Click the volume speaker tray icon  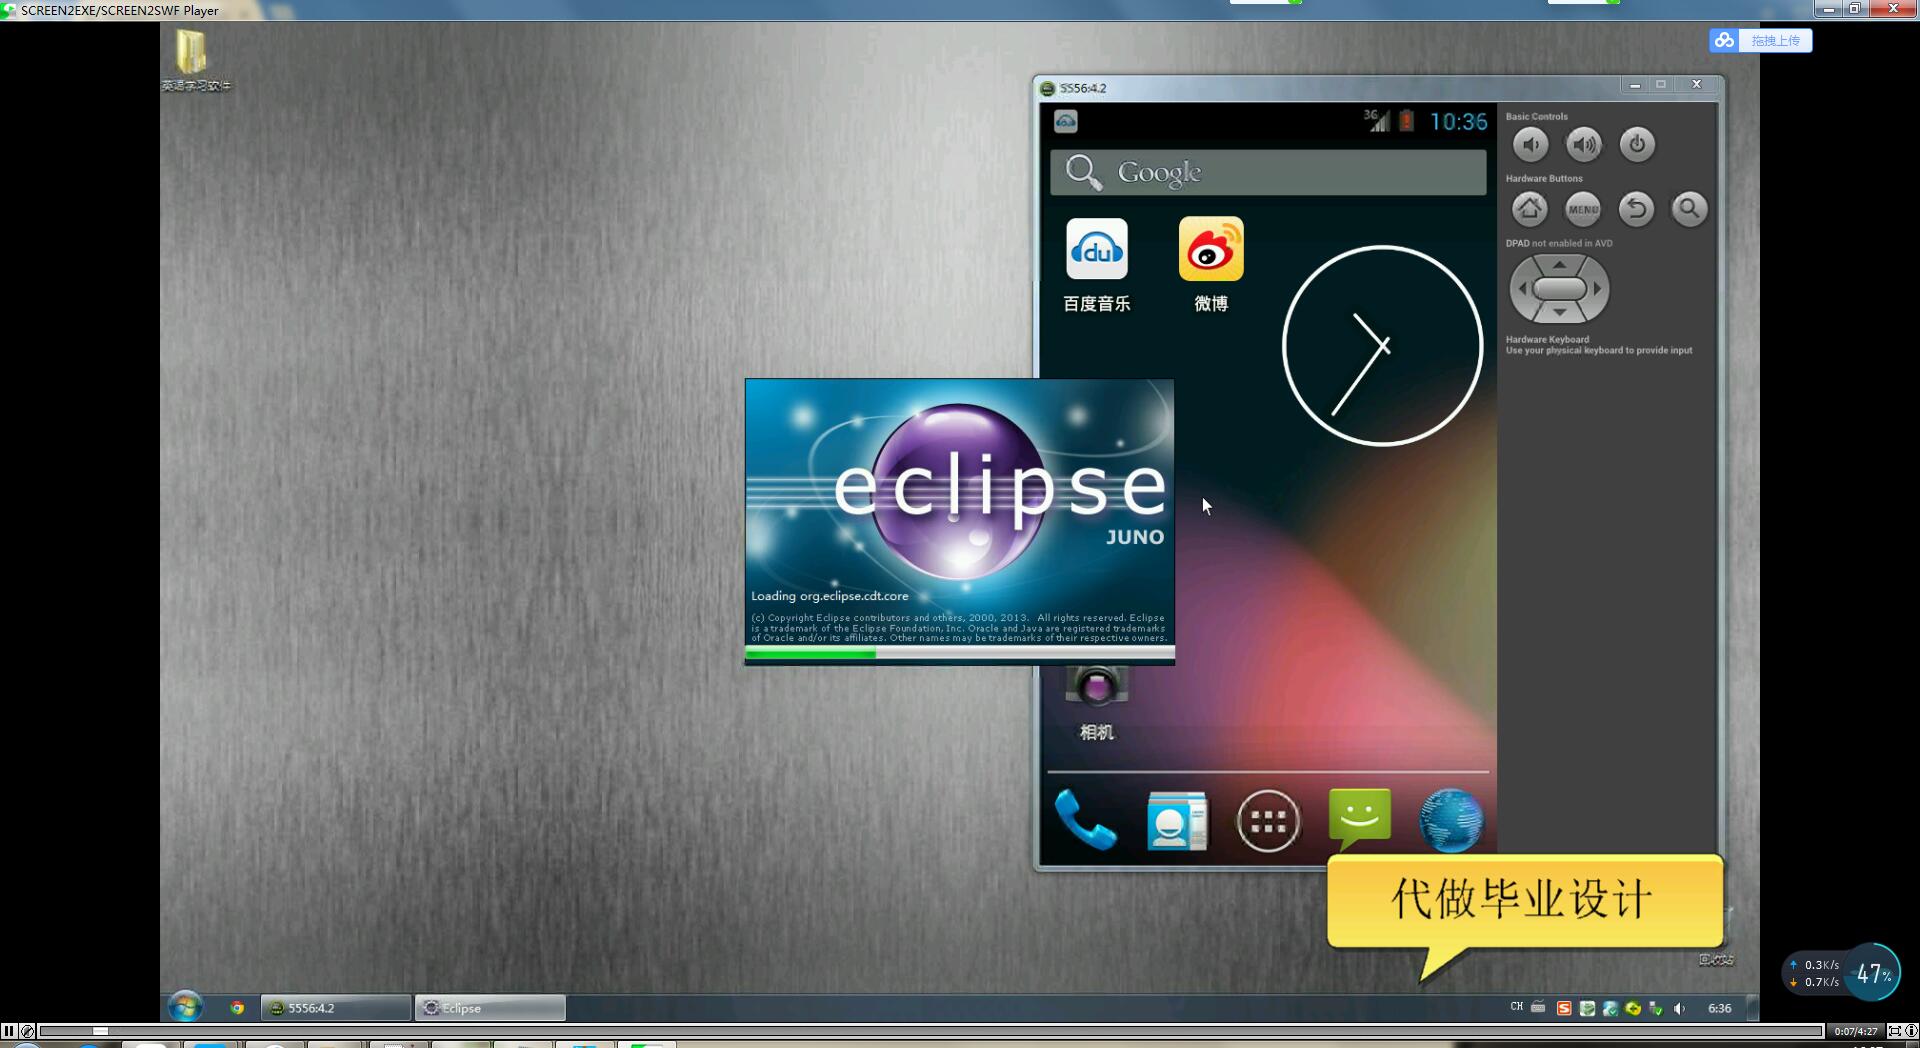pyautogui.click(x=1680, y=1008)
